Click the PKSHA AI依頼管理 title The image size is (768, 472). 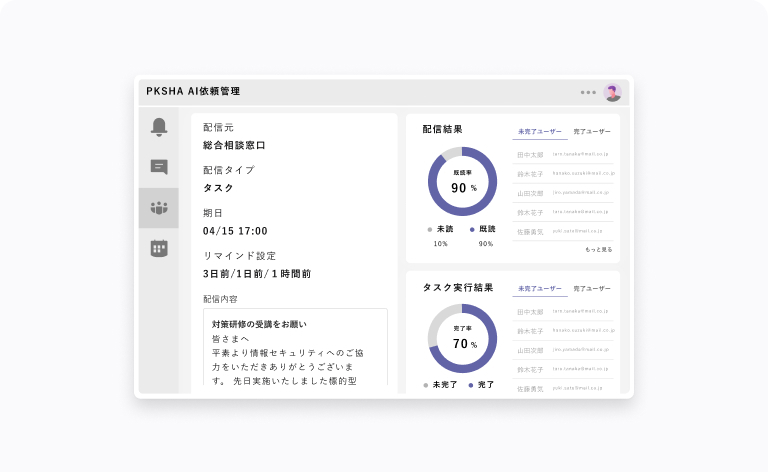coord(193,91)
